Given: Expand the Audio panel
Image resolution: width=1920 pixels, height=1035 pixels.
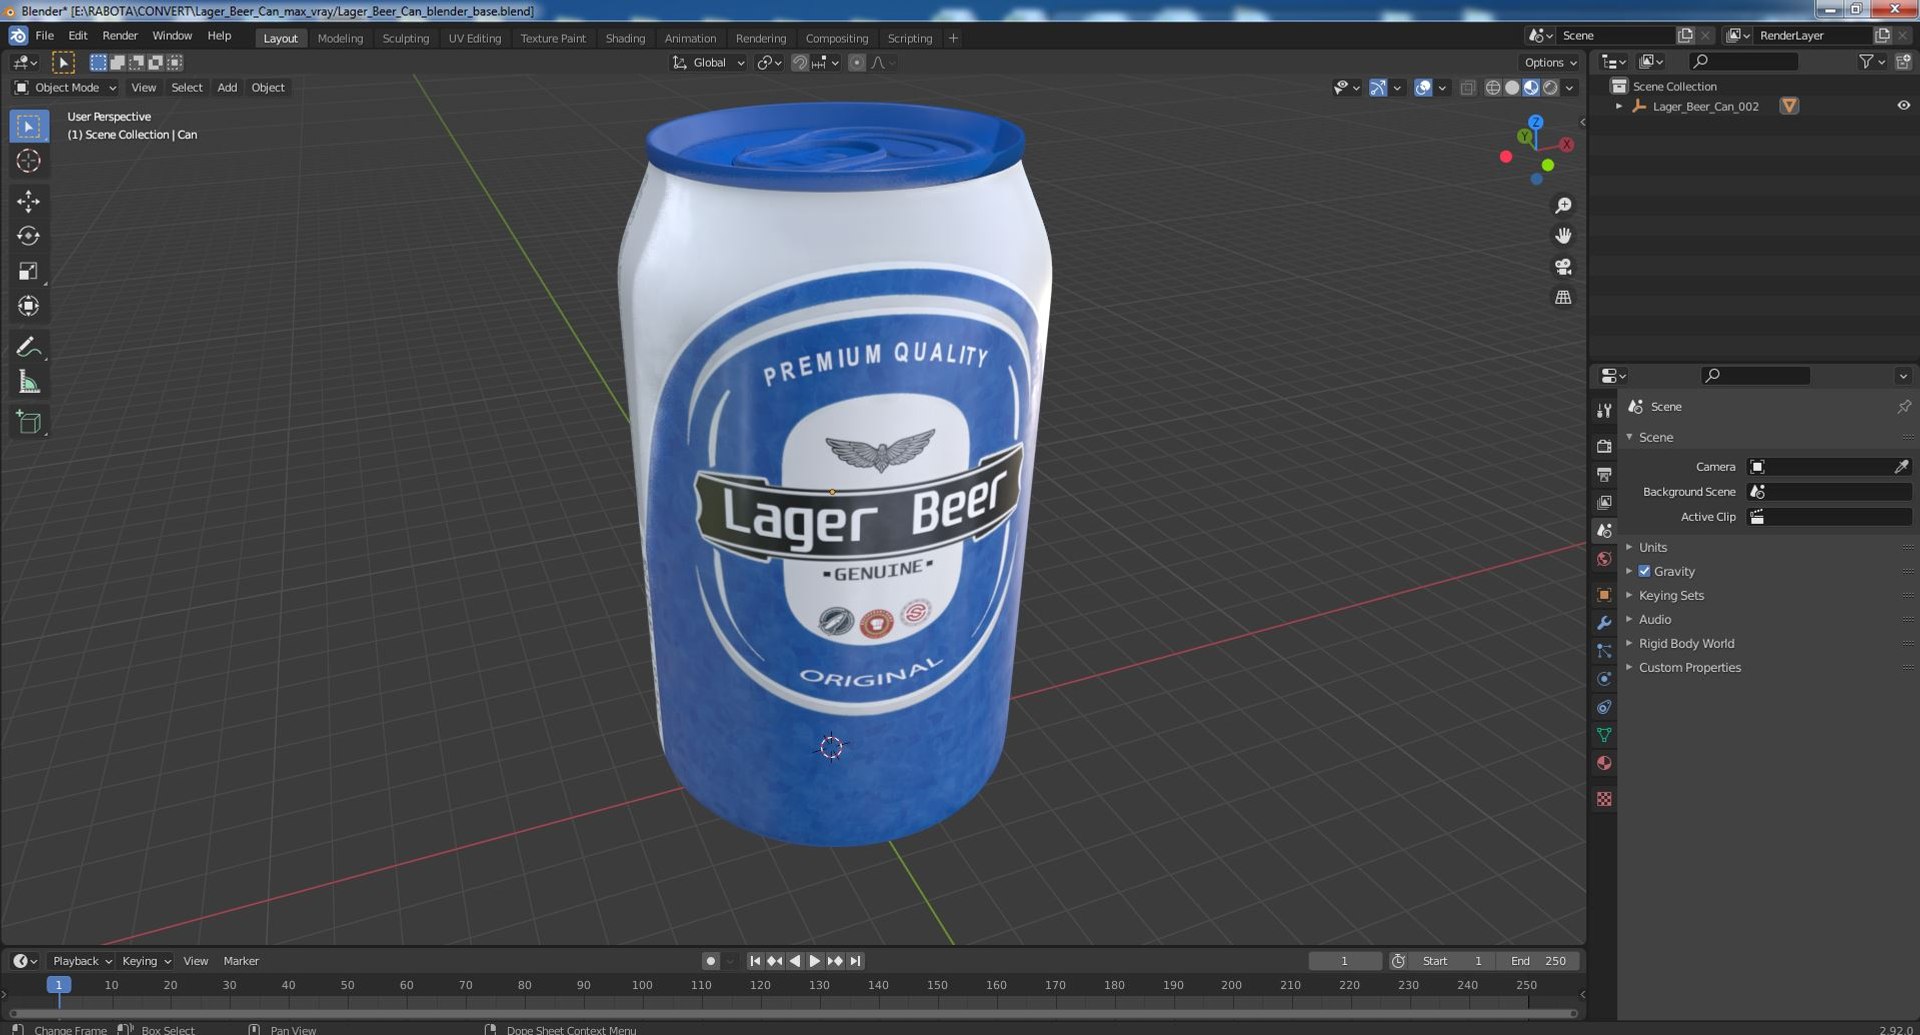Looking at the screenshot, I should pos(1654,620).
